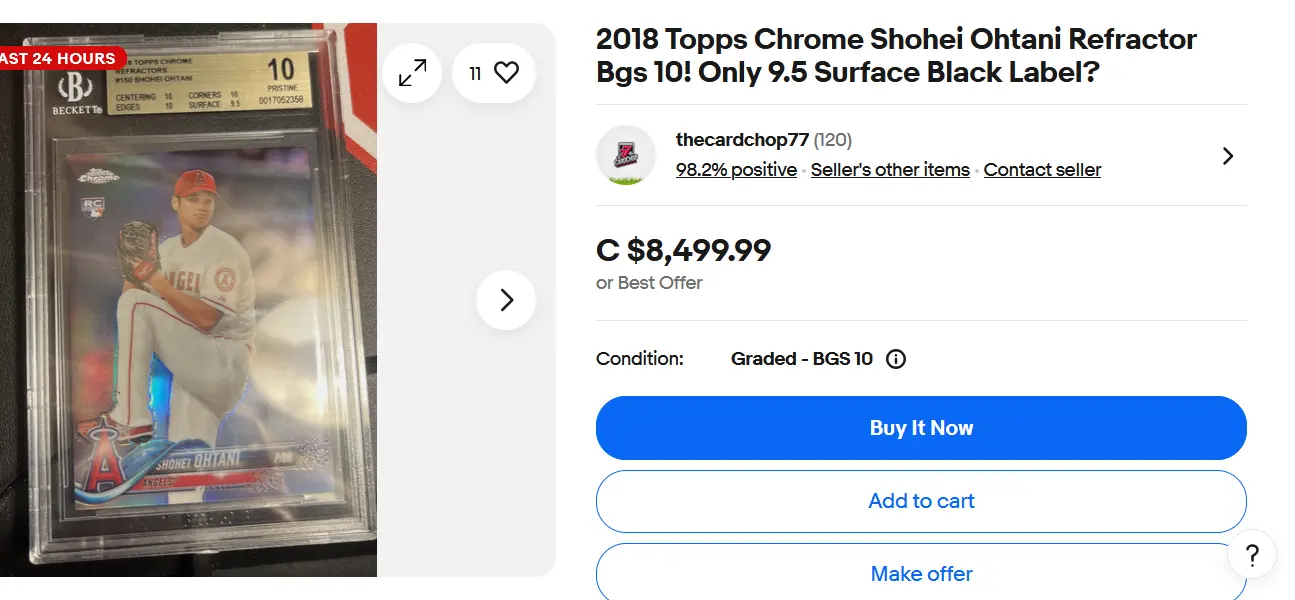
Task: Open thecardchop77 seller avatar logo
Action: [626, 155]
